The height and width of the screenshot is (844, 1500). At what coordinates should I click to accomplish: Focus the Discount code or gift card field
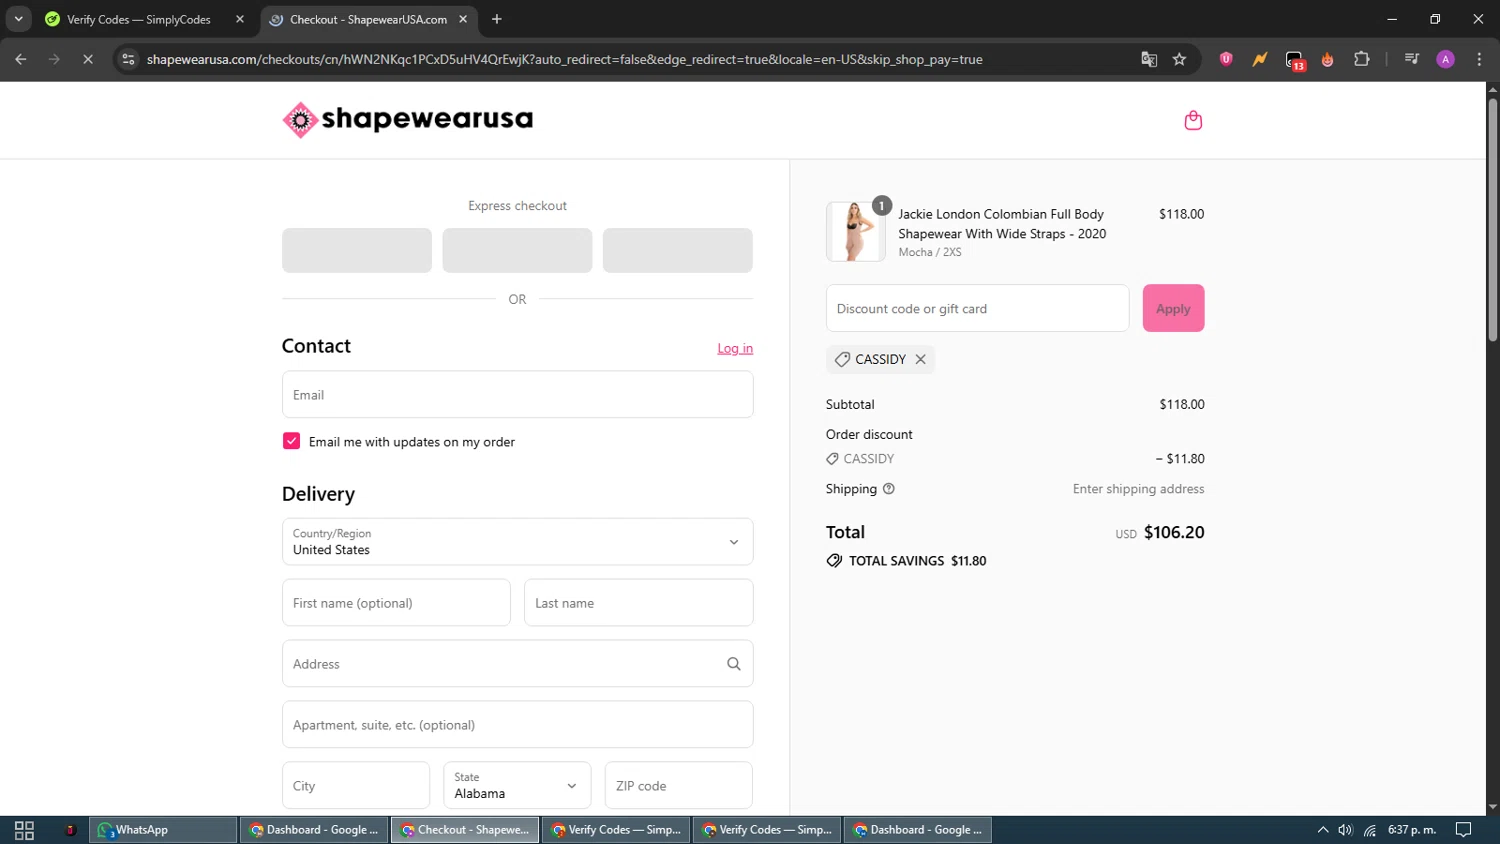pyautogui.click(x=977, y=308)
